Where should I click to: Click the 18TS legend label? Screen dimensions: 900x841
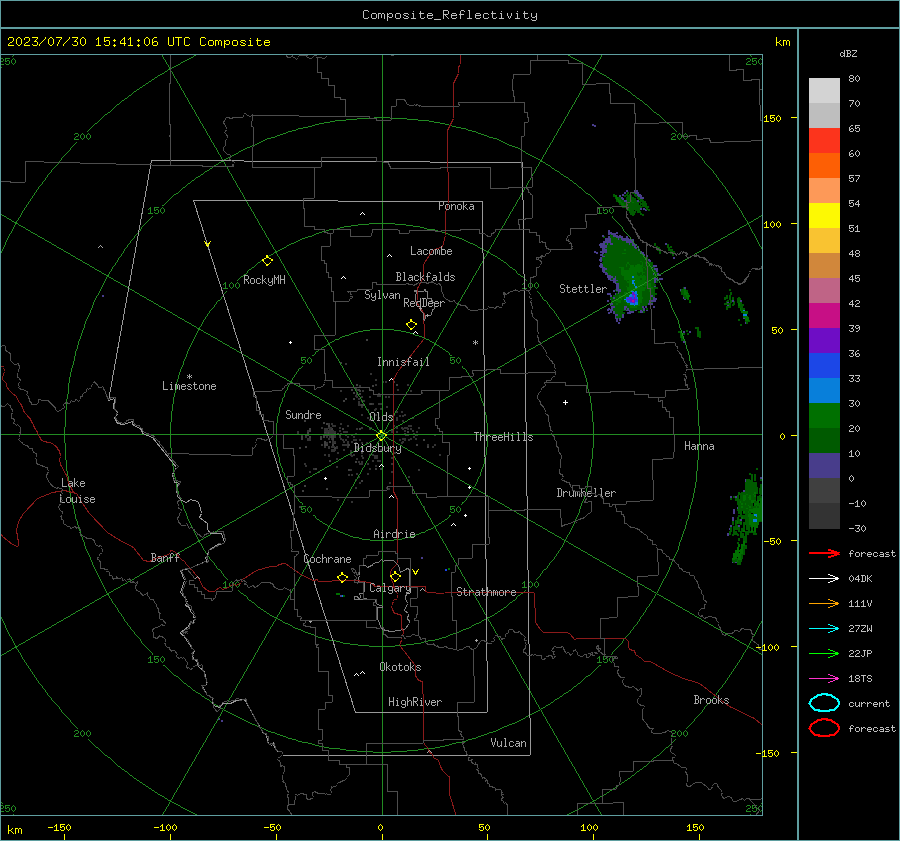pos(860,679)
